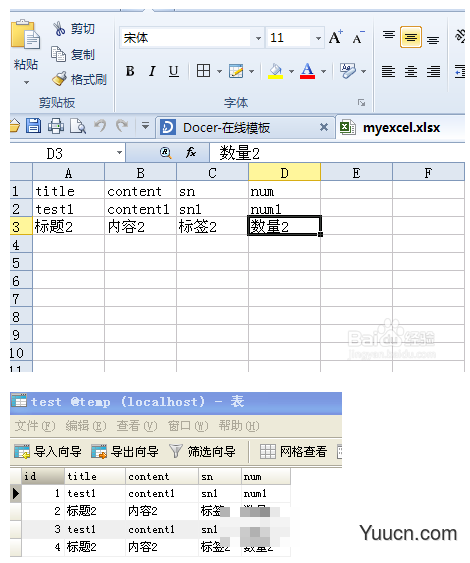Click the Increase font size icon

tap(336, 37)
